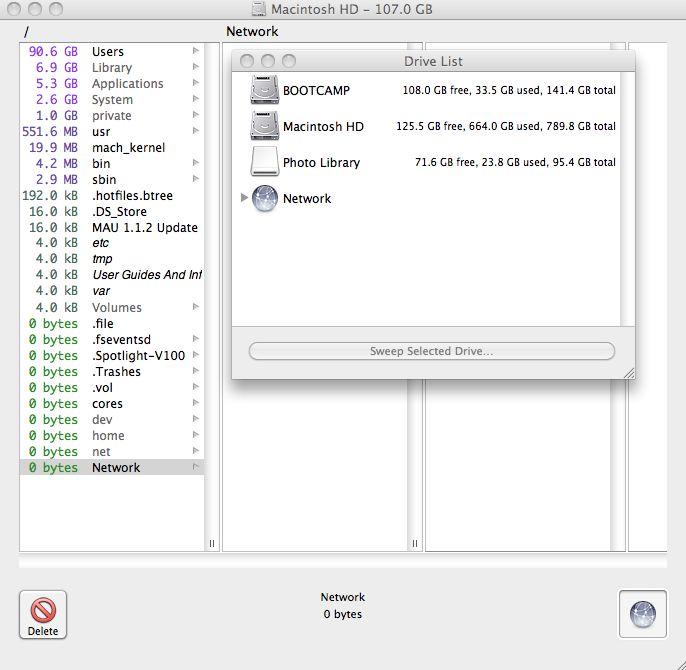This screenshot has width=686, height=670.
Task: Select the Users row in file list
Action: [112, 51]
